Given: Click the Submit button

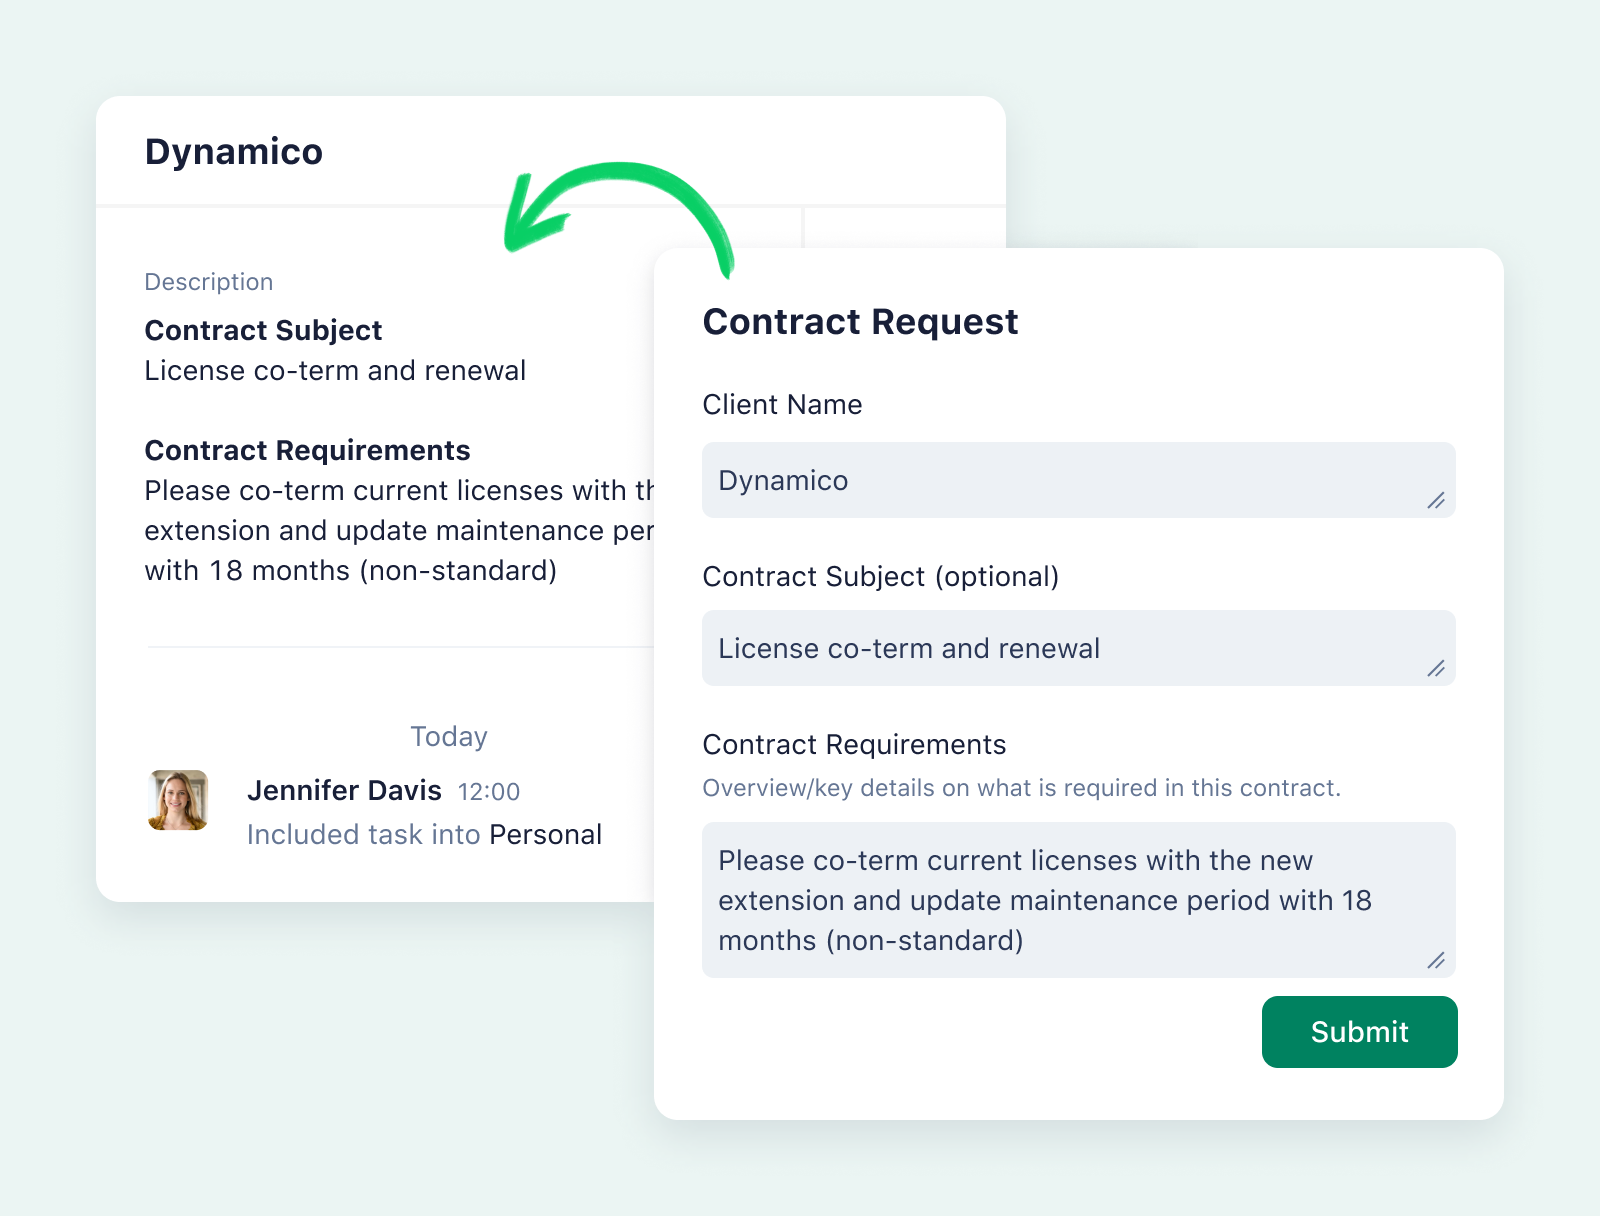Looking at the screenshot, I should tap(1359, 1032).
